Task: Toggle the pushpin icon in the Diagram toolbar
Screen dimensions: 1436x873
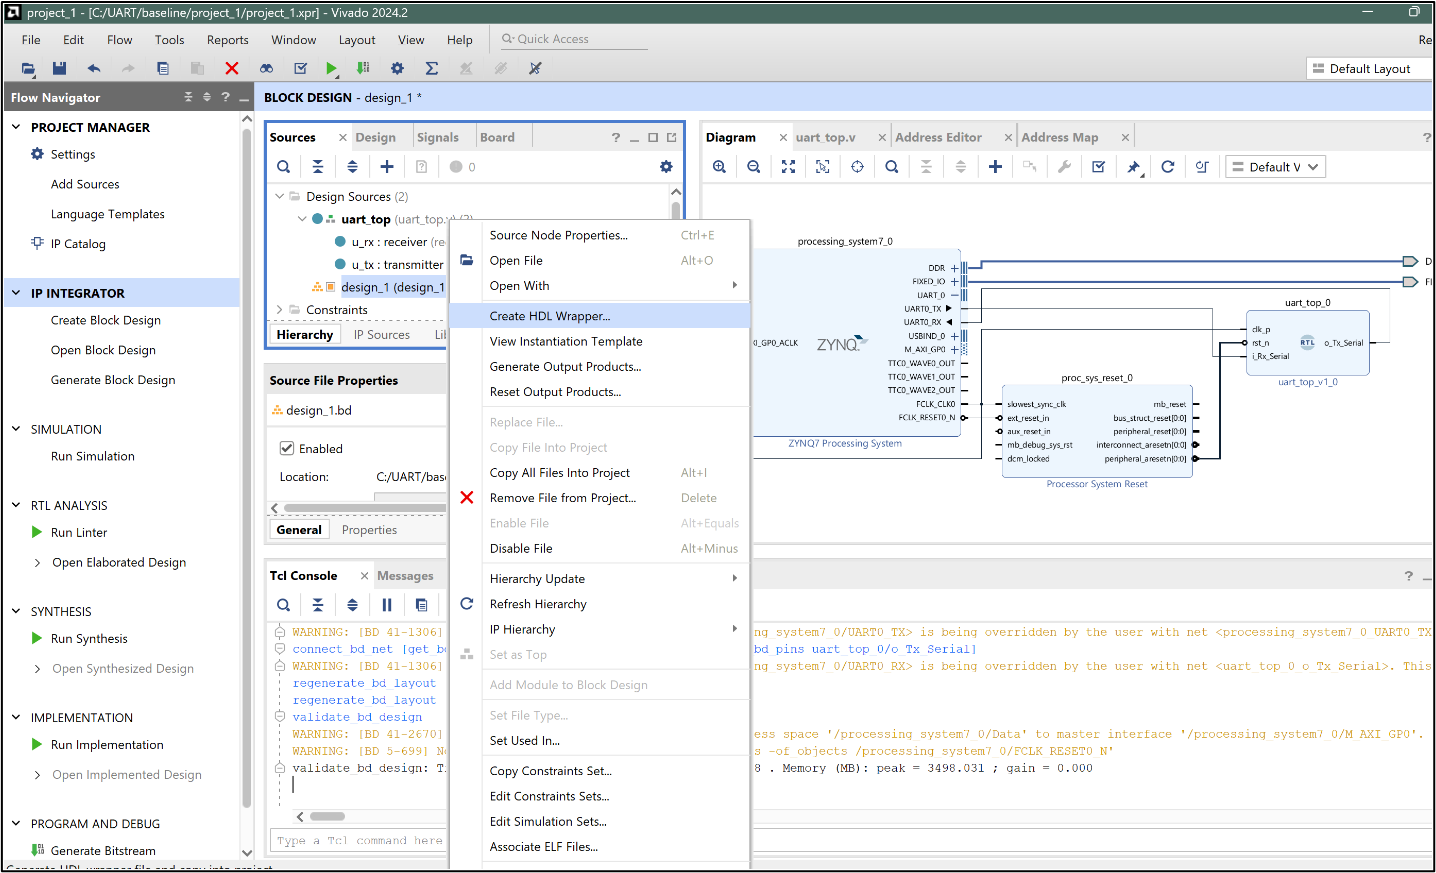Action: point(1133,166)
